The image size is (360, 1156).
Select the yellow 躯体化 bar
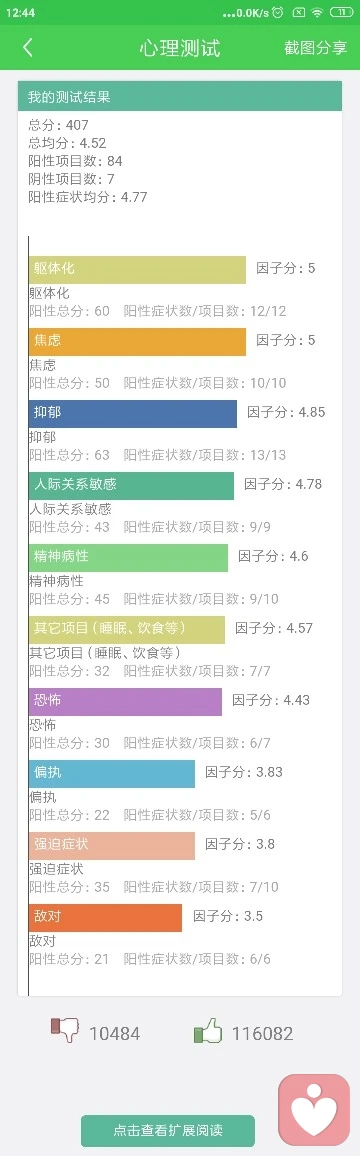tap(137, 270)
